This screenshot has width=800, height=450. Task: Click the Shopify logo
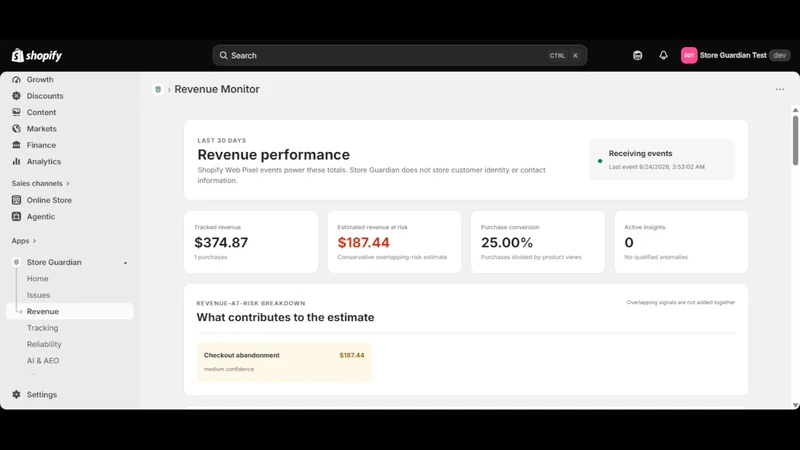pyautogui.click(x=37, y=55)
